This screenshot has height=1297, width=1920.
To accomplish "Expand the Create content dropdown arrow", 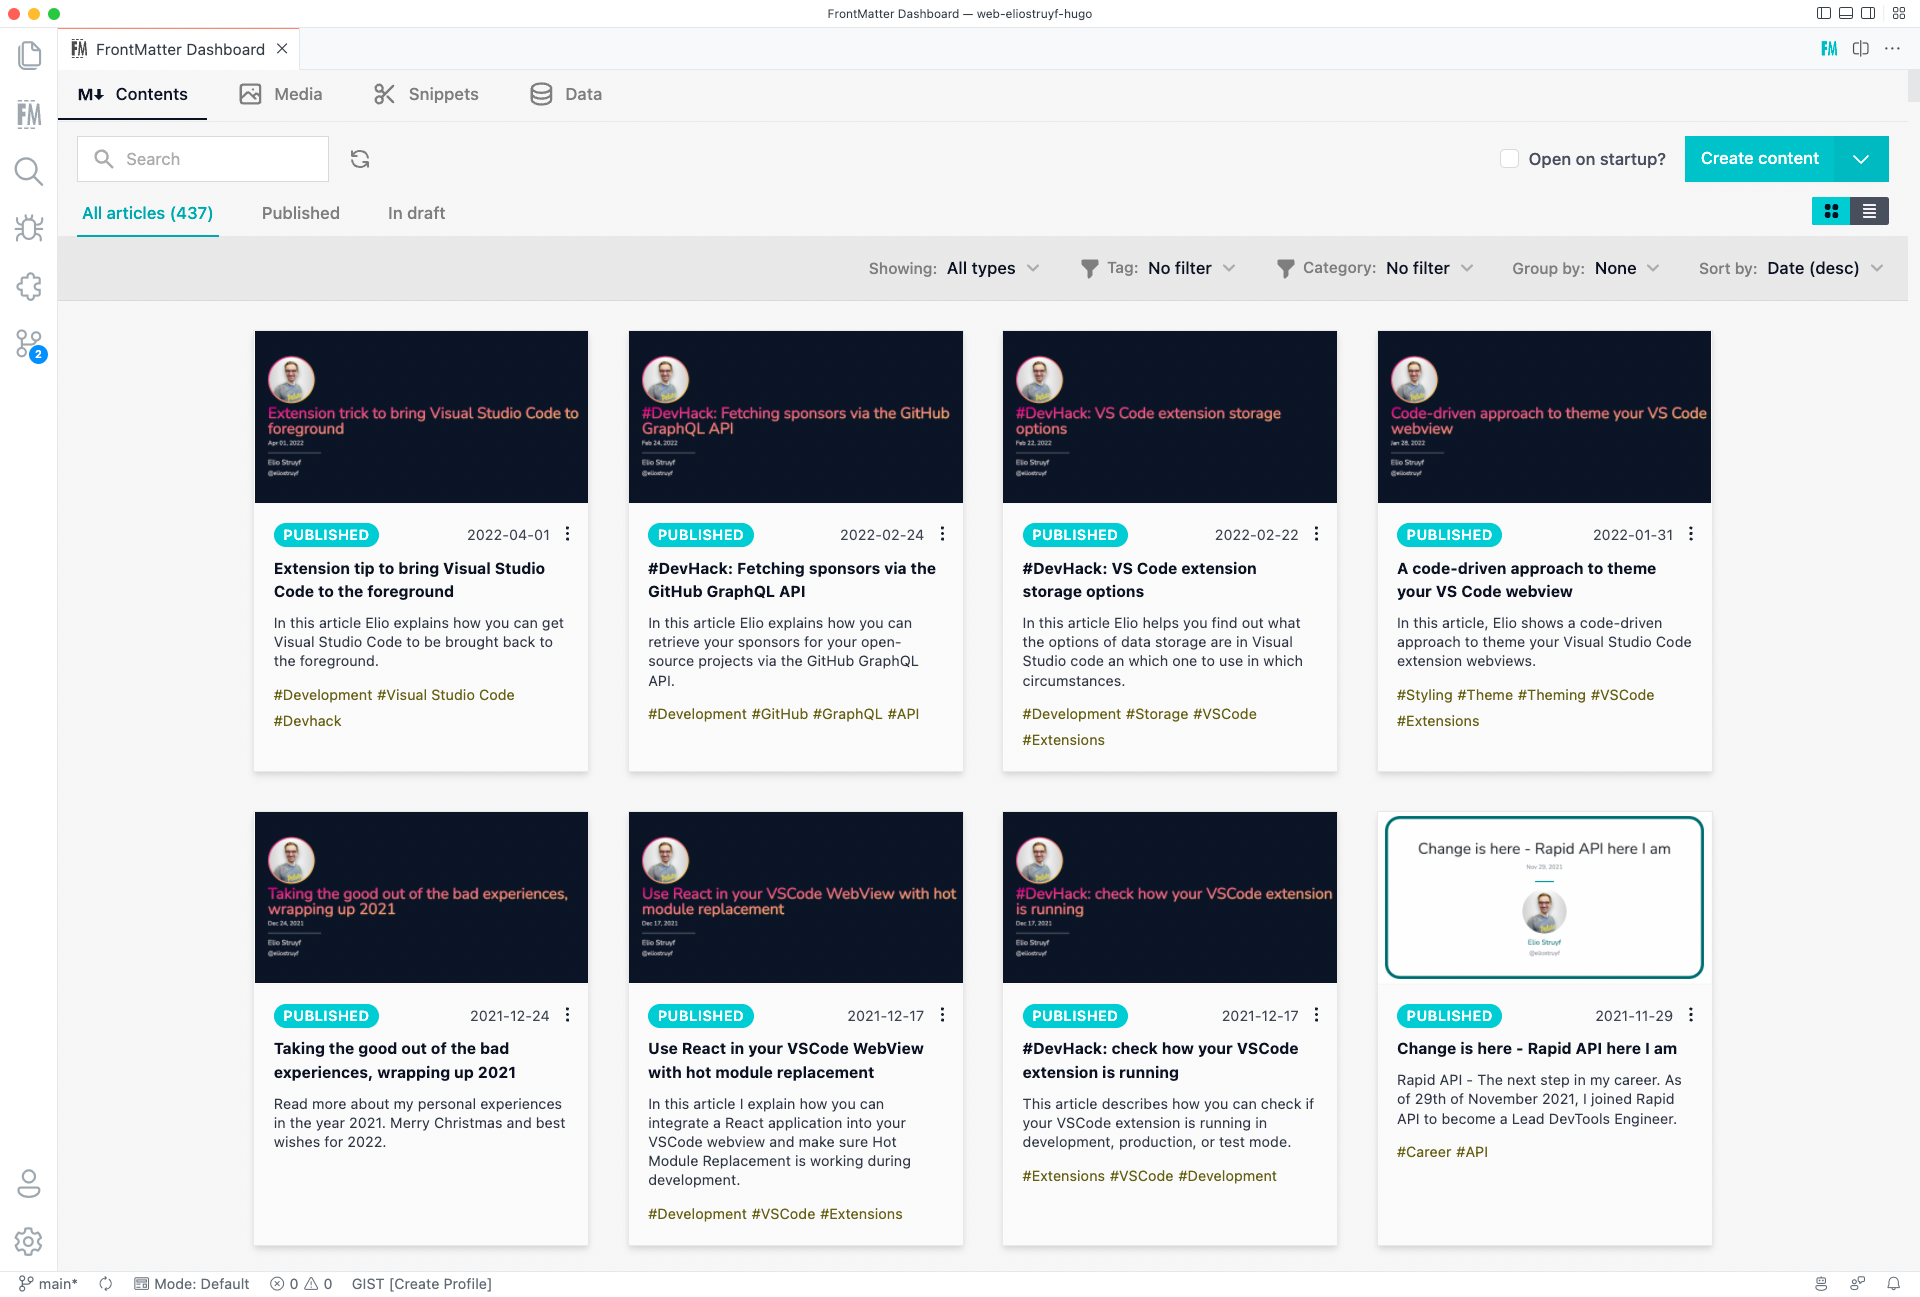I will tap(1861, 158).
